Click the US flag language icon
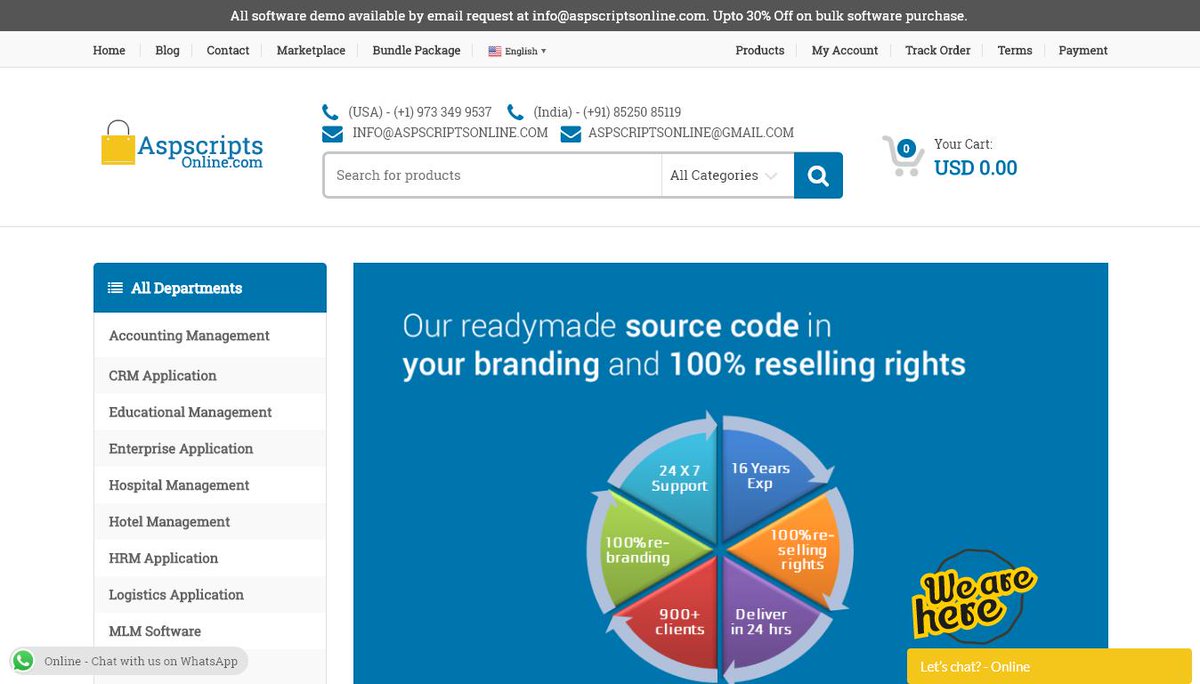The width and height of the screenshot is (1200, 684). pos(494,51)
